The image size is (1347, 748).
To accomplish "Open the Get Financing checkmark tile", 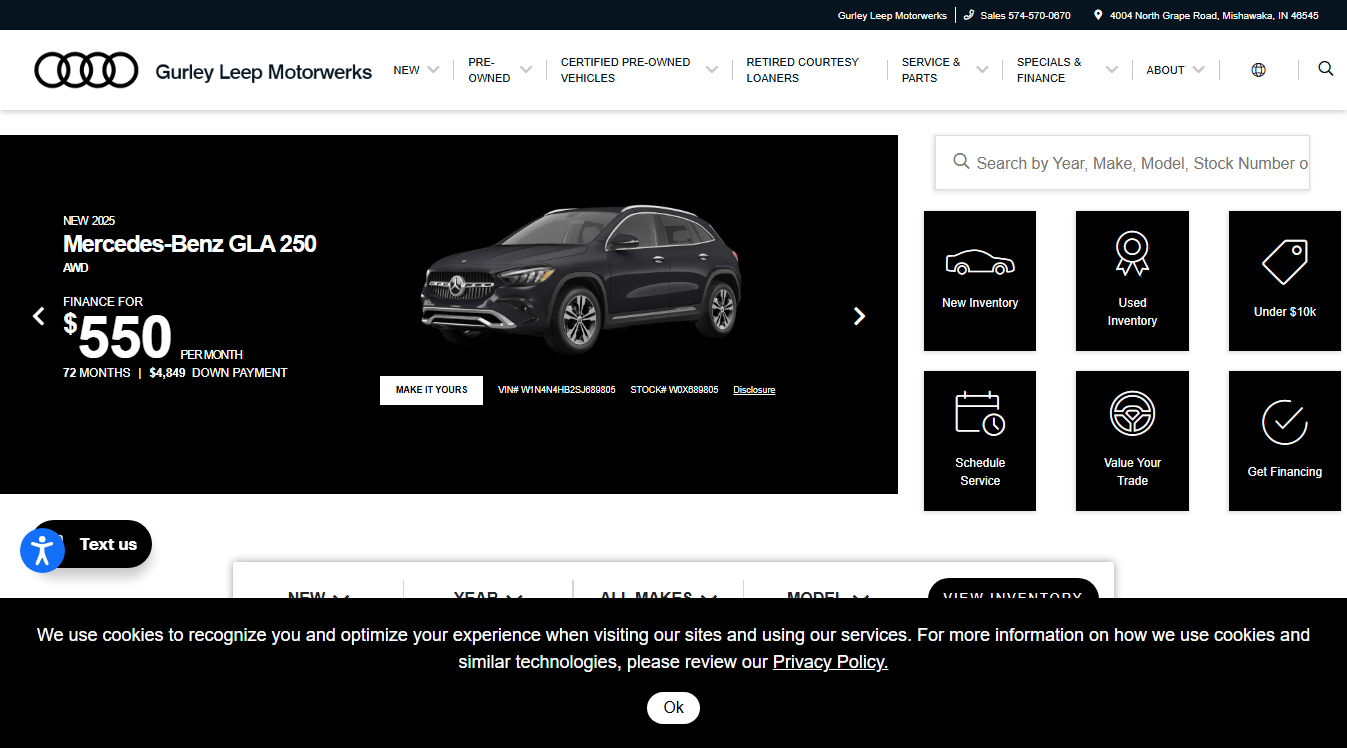I will coord(1285,441).
